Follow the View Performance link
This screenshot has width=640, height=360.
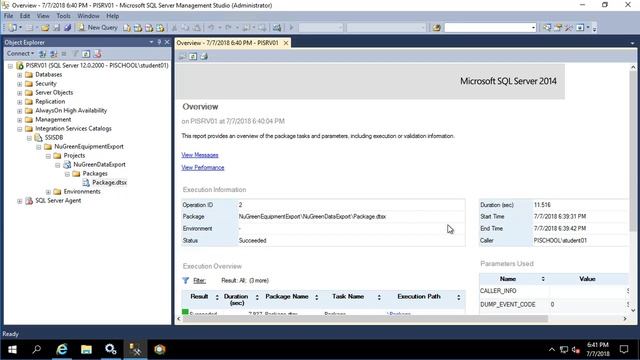click(203, 168)
